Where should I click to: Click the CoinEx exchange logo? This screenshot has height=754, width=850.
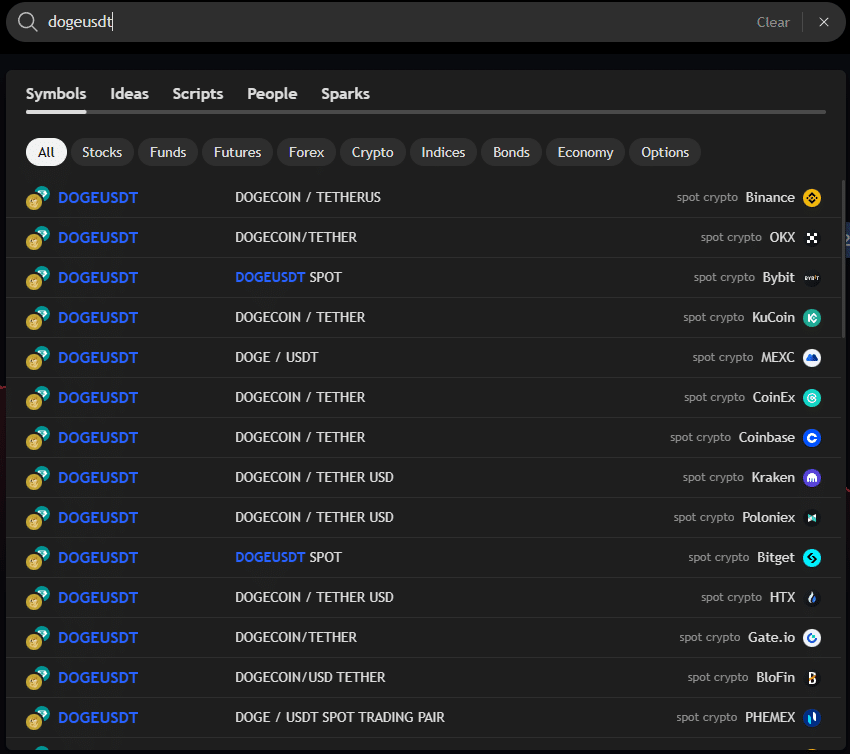tap(812, 398)
